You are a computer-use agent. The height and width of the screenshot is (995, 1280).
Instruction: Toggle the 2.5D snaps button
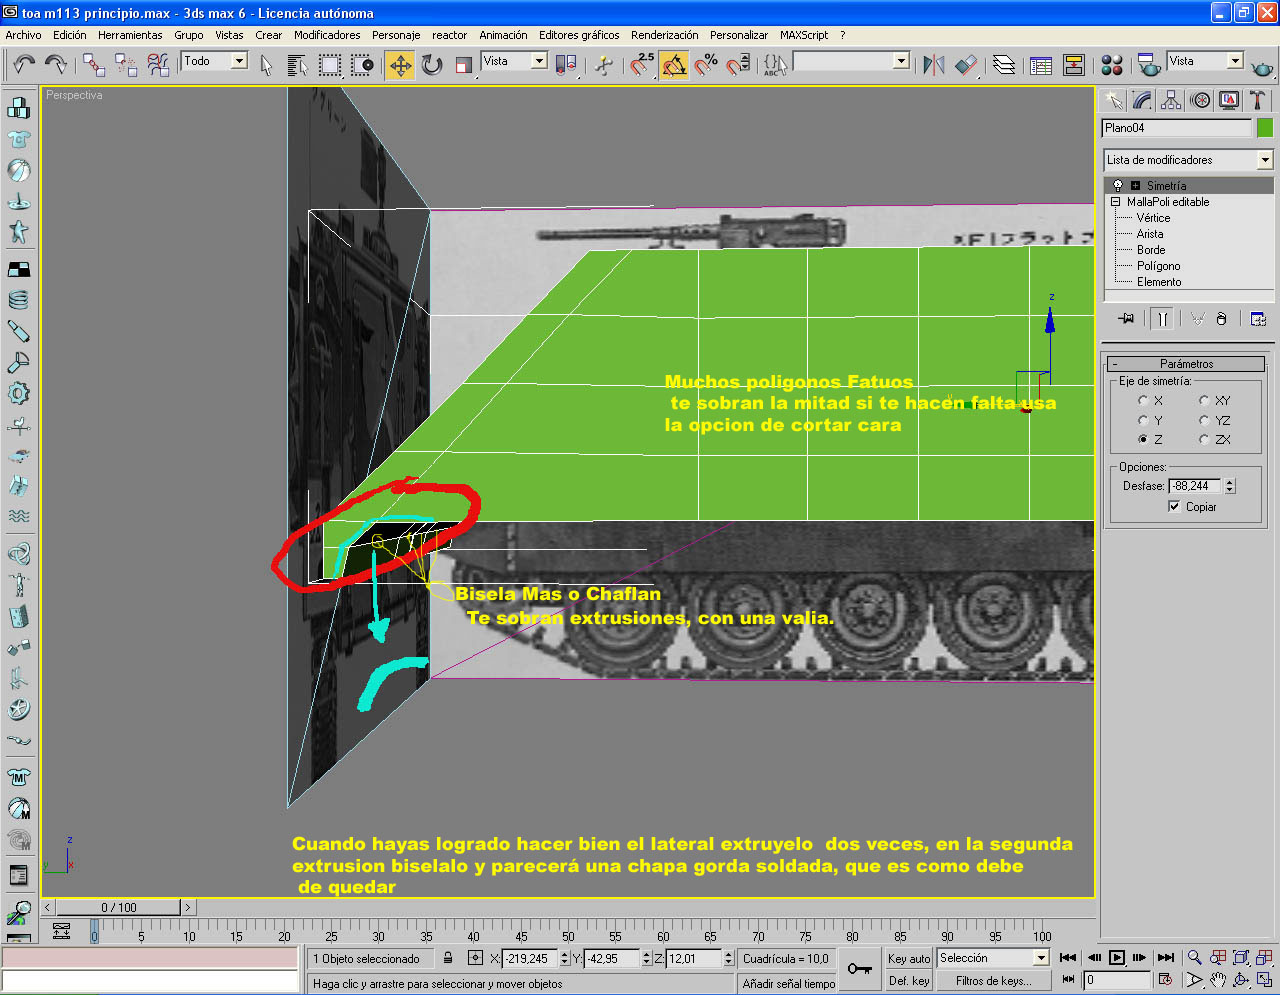[x=641, y=65]
